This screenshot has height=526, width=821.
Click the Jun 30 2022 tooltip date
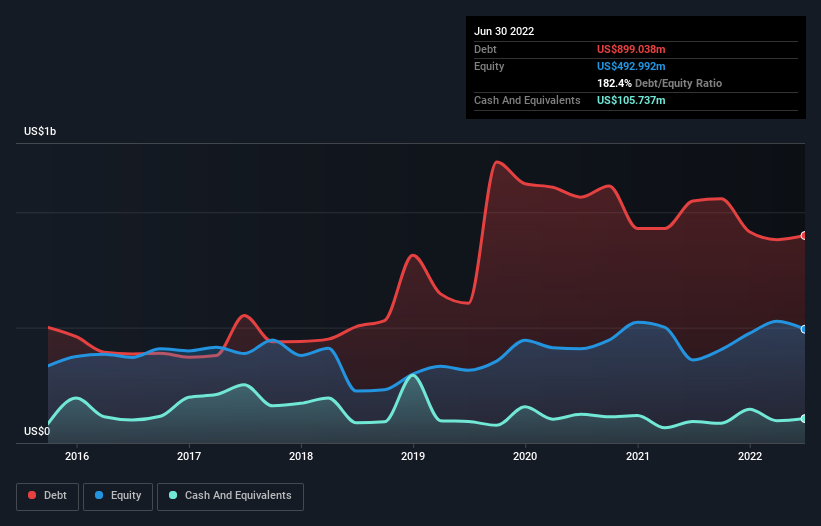pos(504,31)
